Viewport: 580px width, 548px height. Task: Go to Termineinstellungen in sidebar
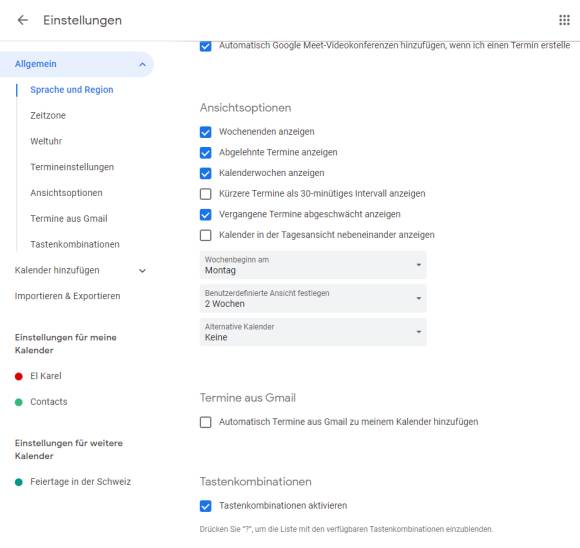tap(72, 167)
